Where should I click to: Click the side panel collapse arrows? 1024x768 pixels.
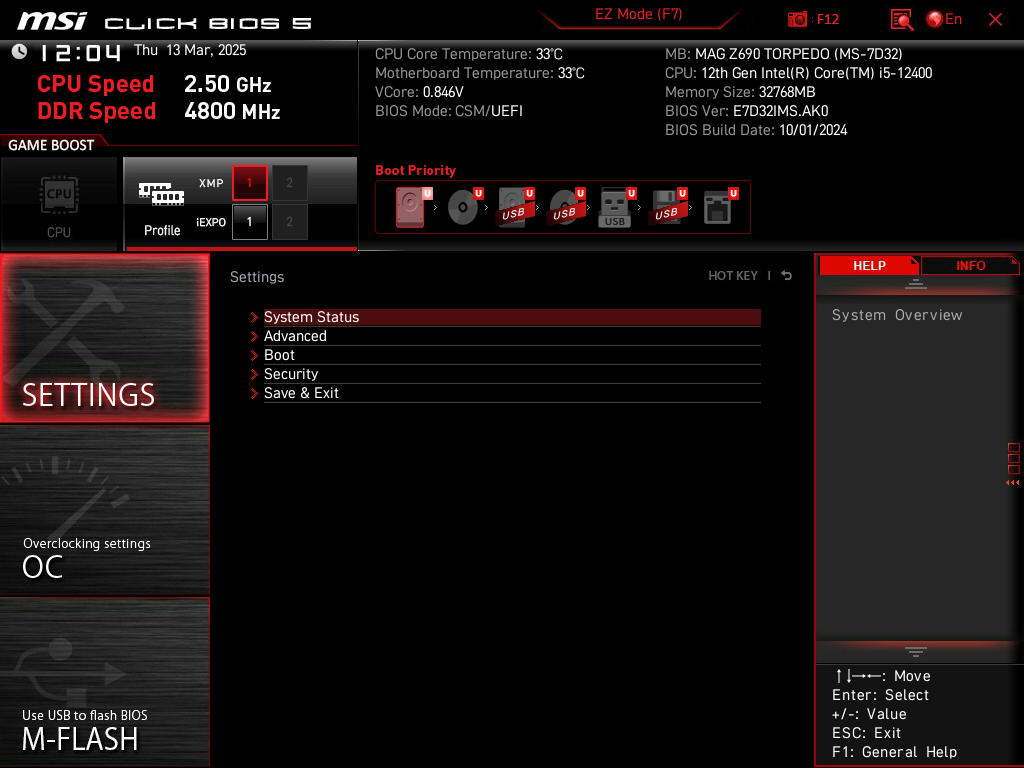[1013, 483]
